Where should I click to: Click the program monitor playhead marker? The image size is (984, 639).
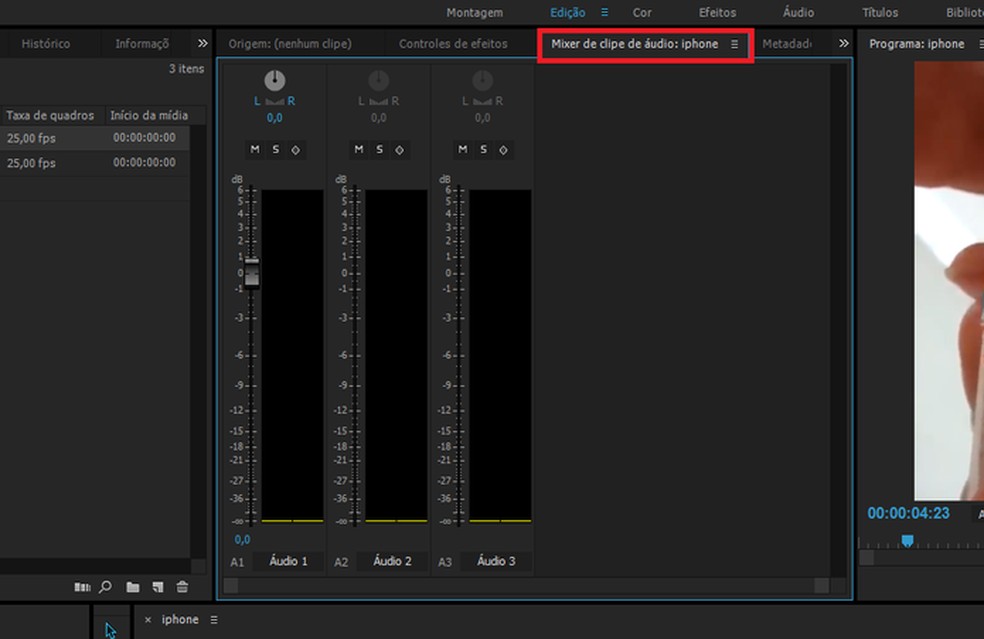pos(907,540)
